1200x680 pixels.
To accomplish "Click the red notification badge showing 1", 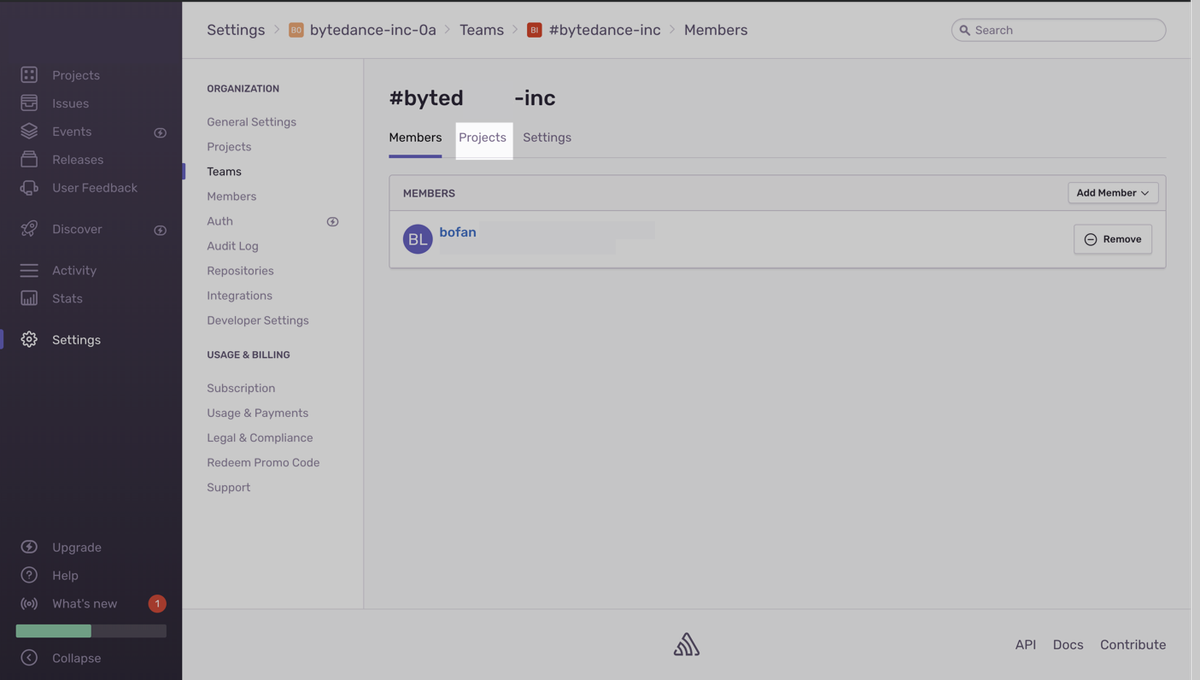I will pos(157,603).
